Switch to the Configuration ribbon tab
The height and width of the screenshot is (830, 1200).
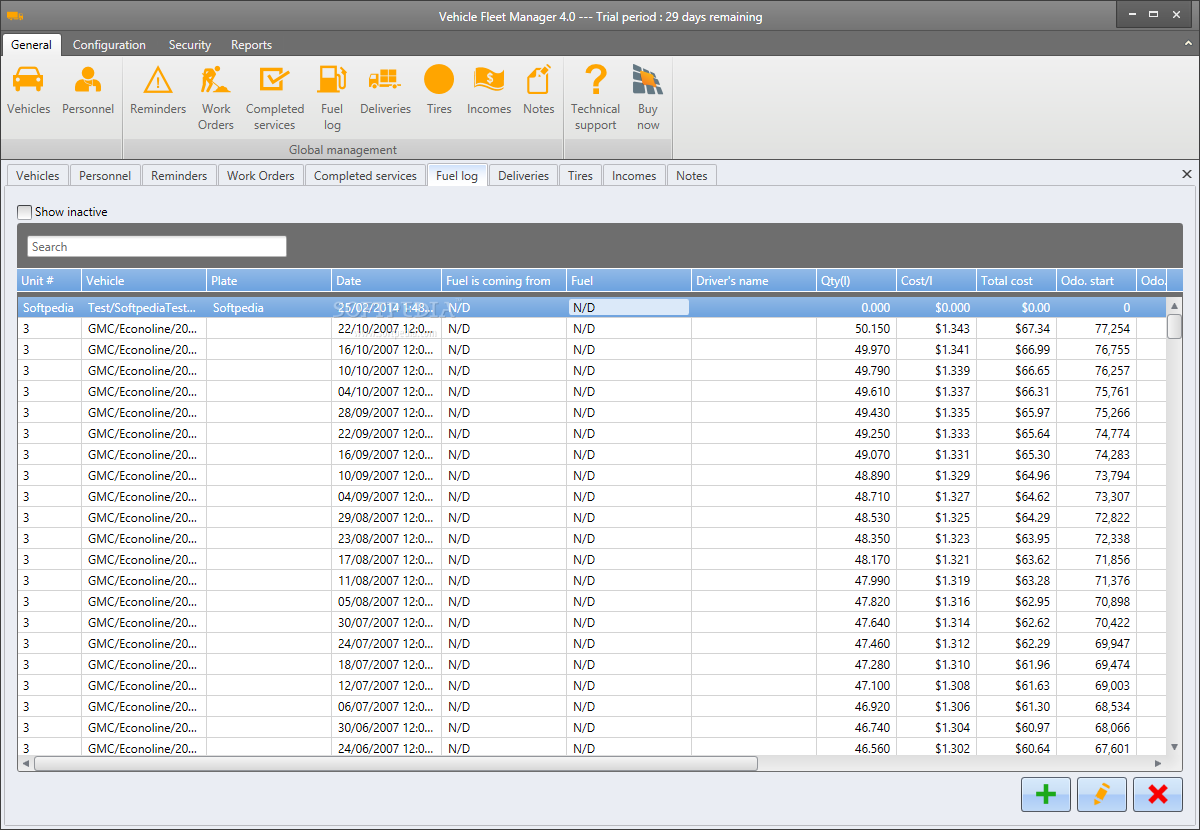[x=109, y=45]
